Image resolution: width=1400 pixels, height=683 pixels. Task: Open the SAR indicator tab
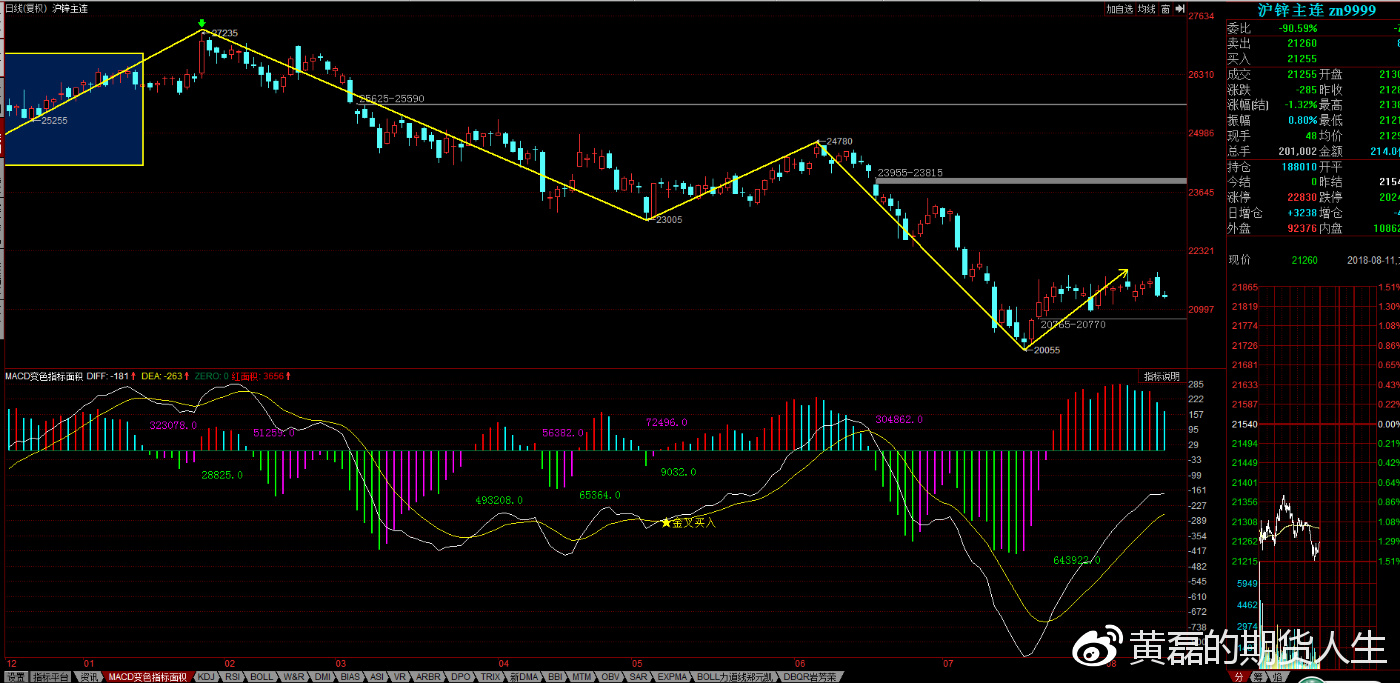point(639,677)
